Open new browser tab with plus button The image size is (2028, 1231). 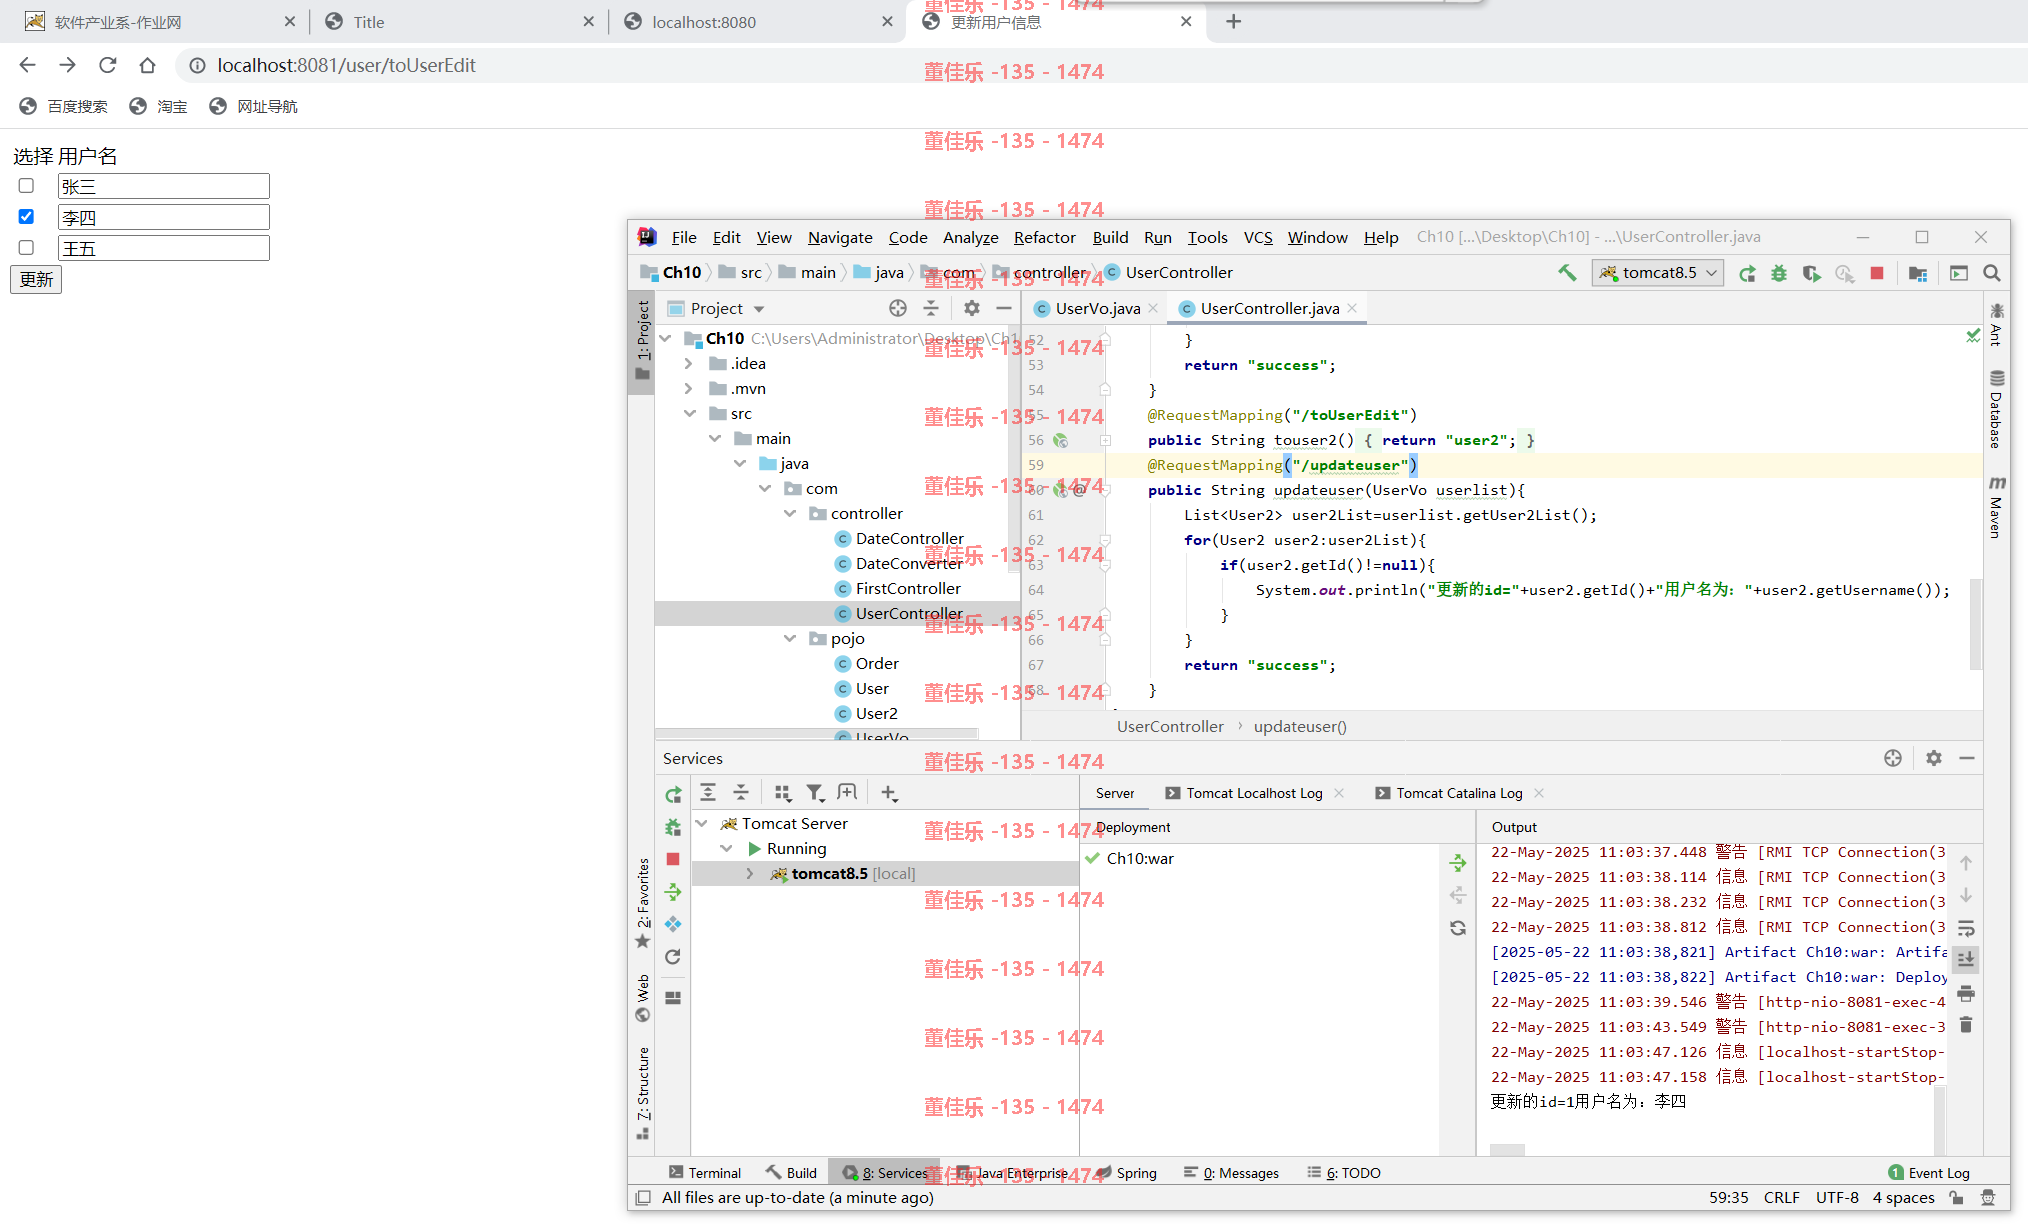[x=1233, y=22]
